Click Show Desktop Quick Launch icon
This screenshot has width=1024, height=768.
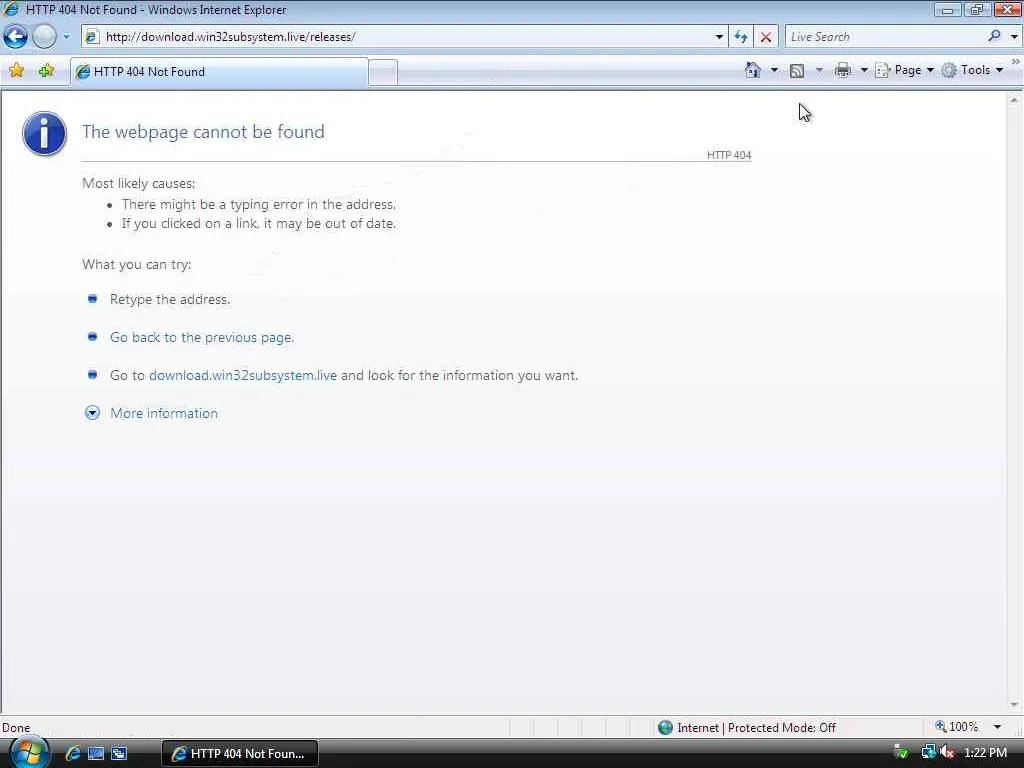pyautogui.click(x=95, y=753)
